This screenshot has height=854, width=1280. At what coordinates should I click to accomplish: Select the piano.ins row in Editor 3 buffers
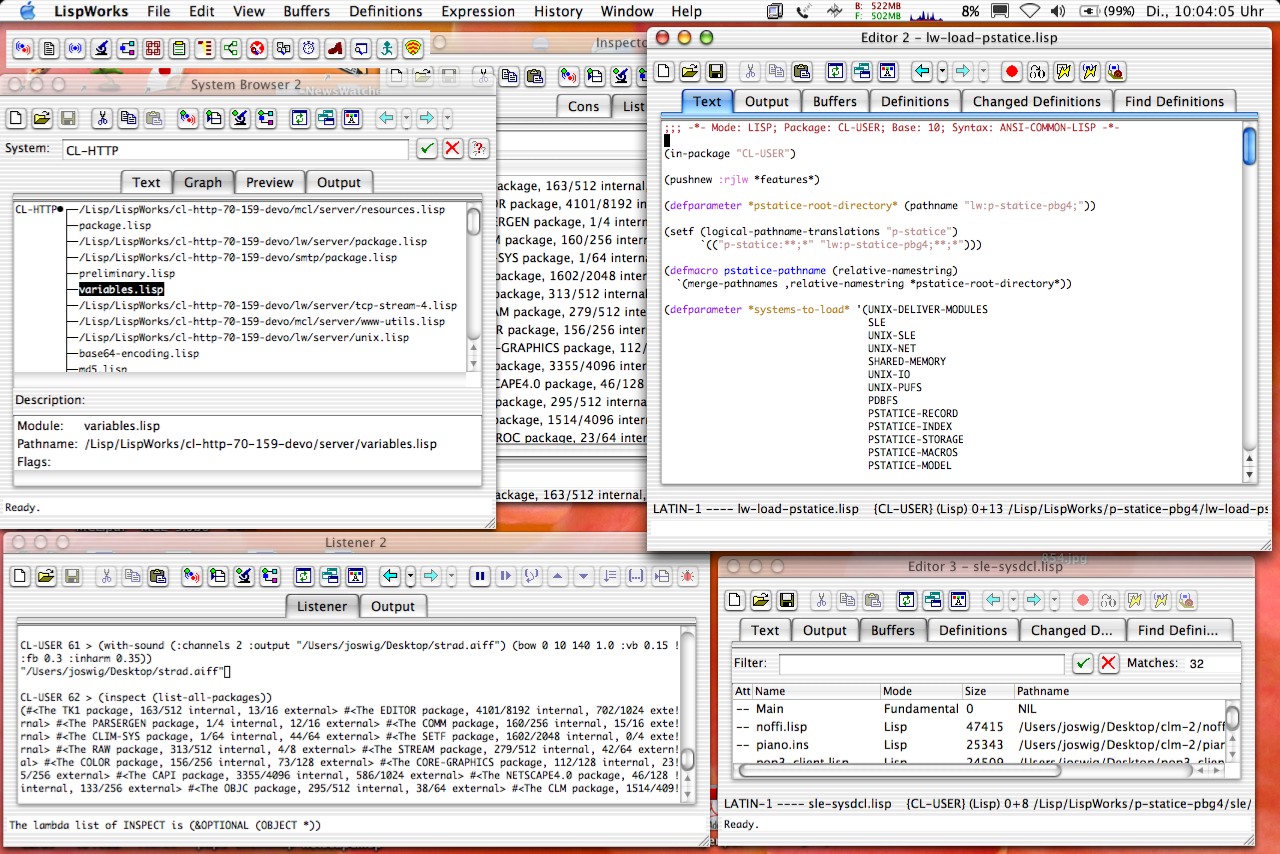pyautogui.click(x=979, y=745)
